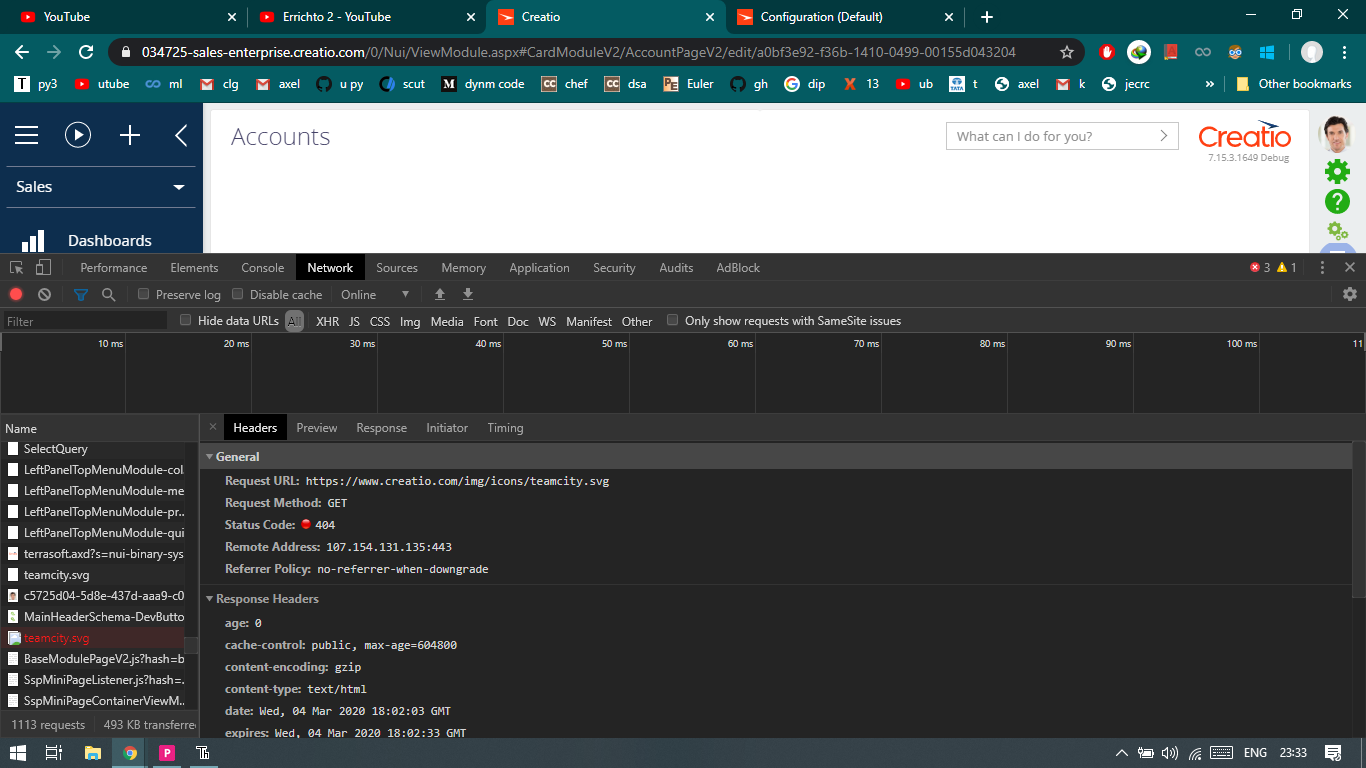Collapse the Response Headers section
The height and width of the screenshot is (768, 1366).
coord(209,598)
